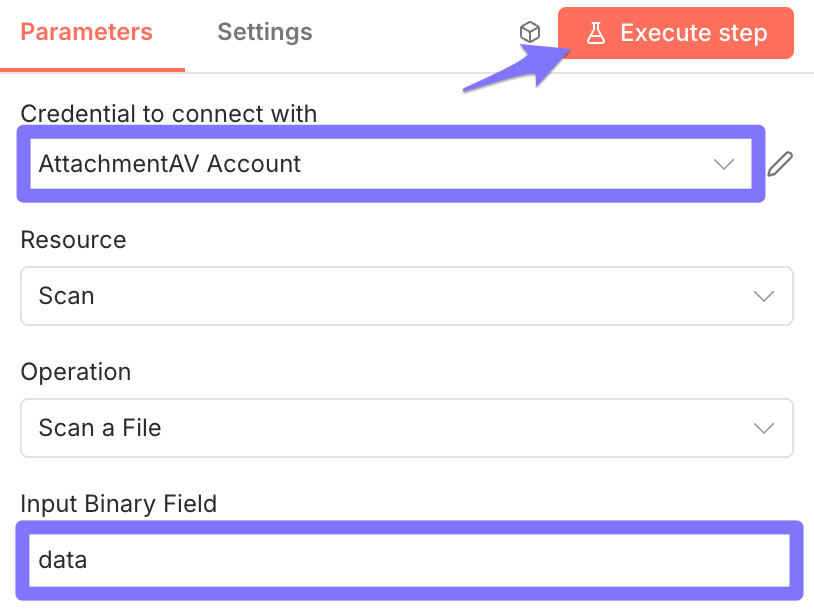Click the chevron on the Operation dropdown
Image resolution: width=814 pixels, height=616 pixels.
point(763,428)
